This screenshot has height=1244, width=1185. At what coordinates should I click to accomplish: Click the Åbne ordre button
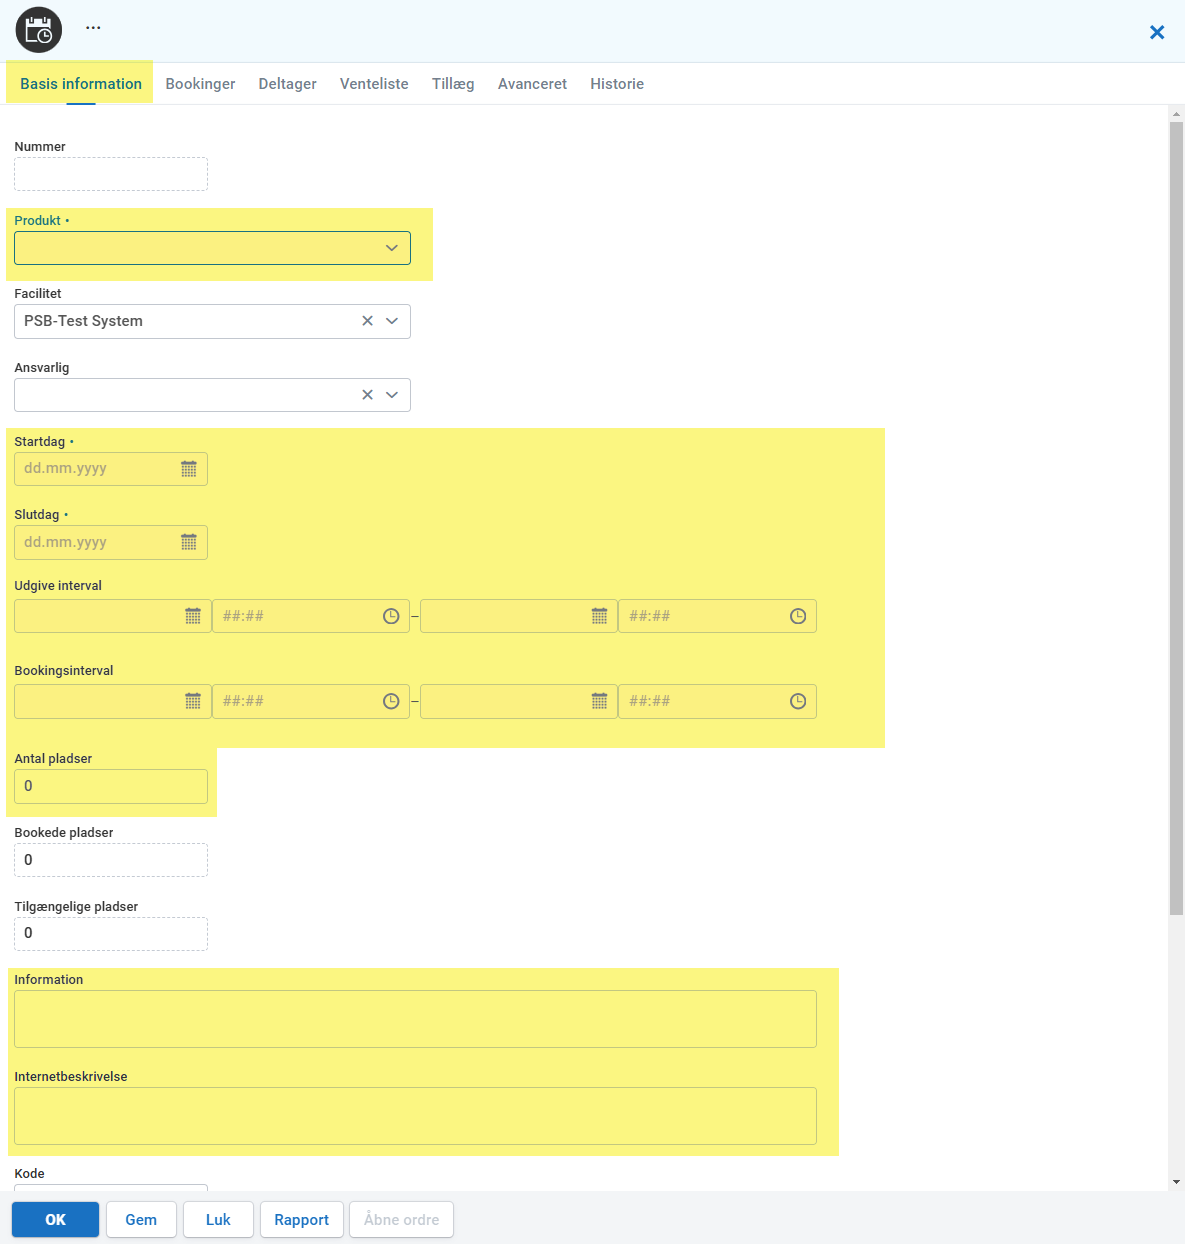pyautogui.click(x=401, y=1220)
